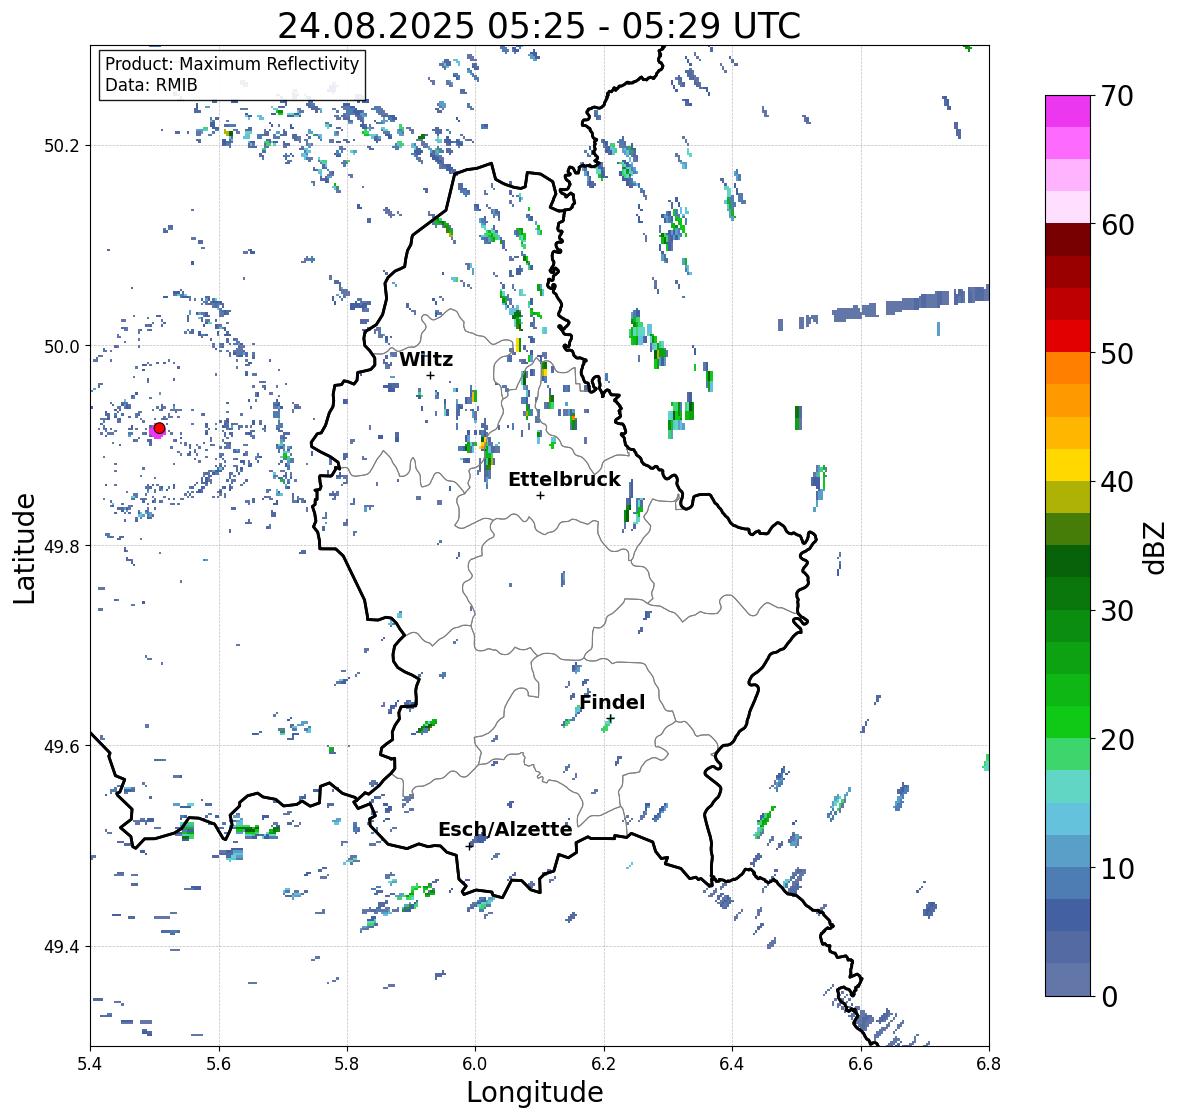Click the long horizontal radar streak at right
Screen dimensions: 1179x1117
883,307
